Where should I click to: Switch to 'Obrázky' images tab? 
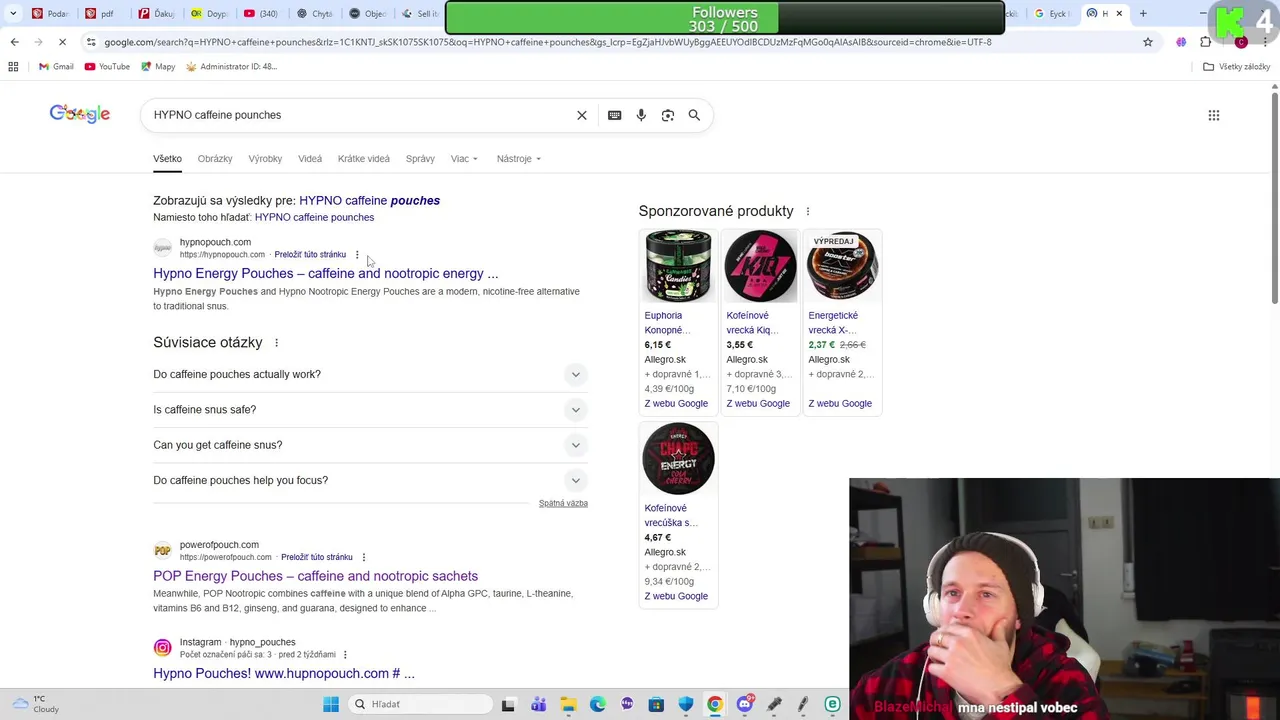pyautogui.click(x=215, y=159)
